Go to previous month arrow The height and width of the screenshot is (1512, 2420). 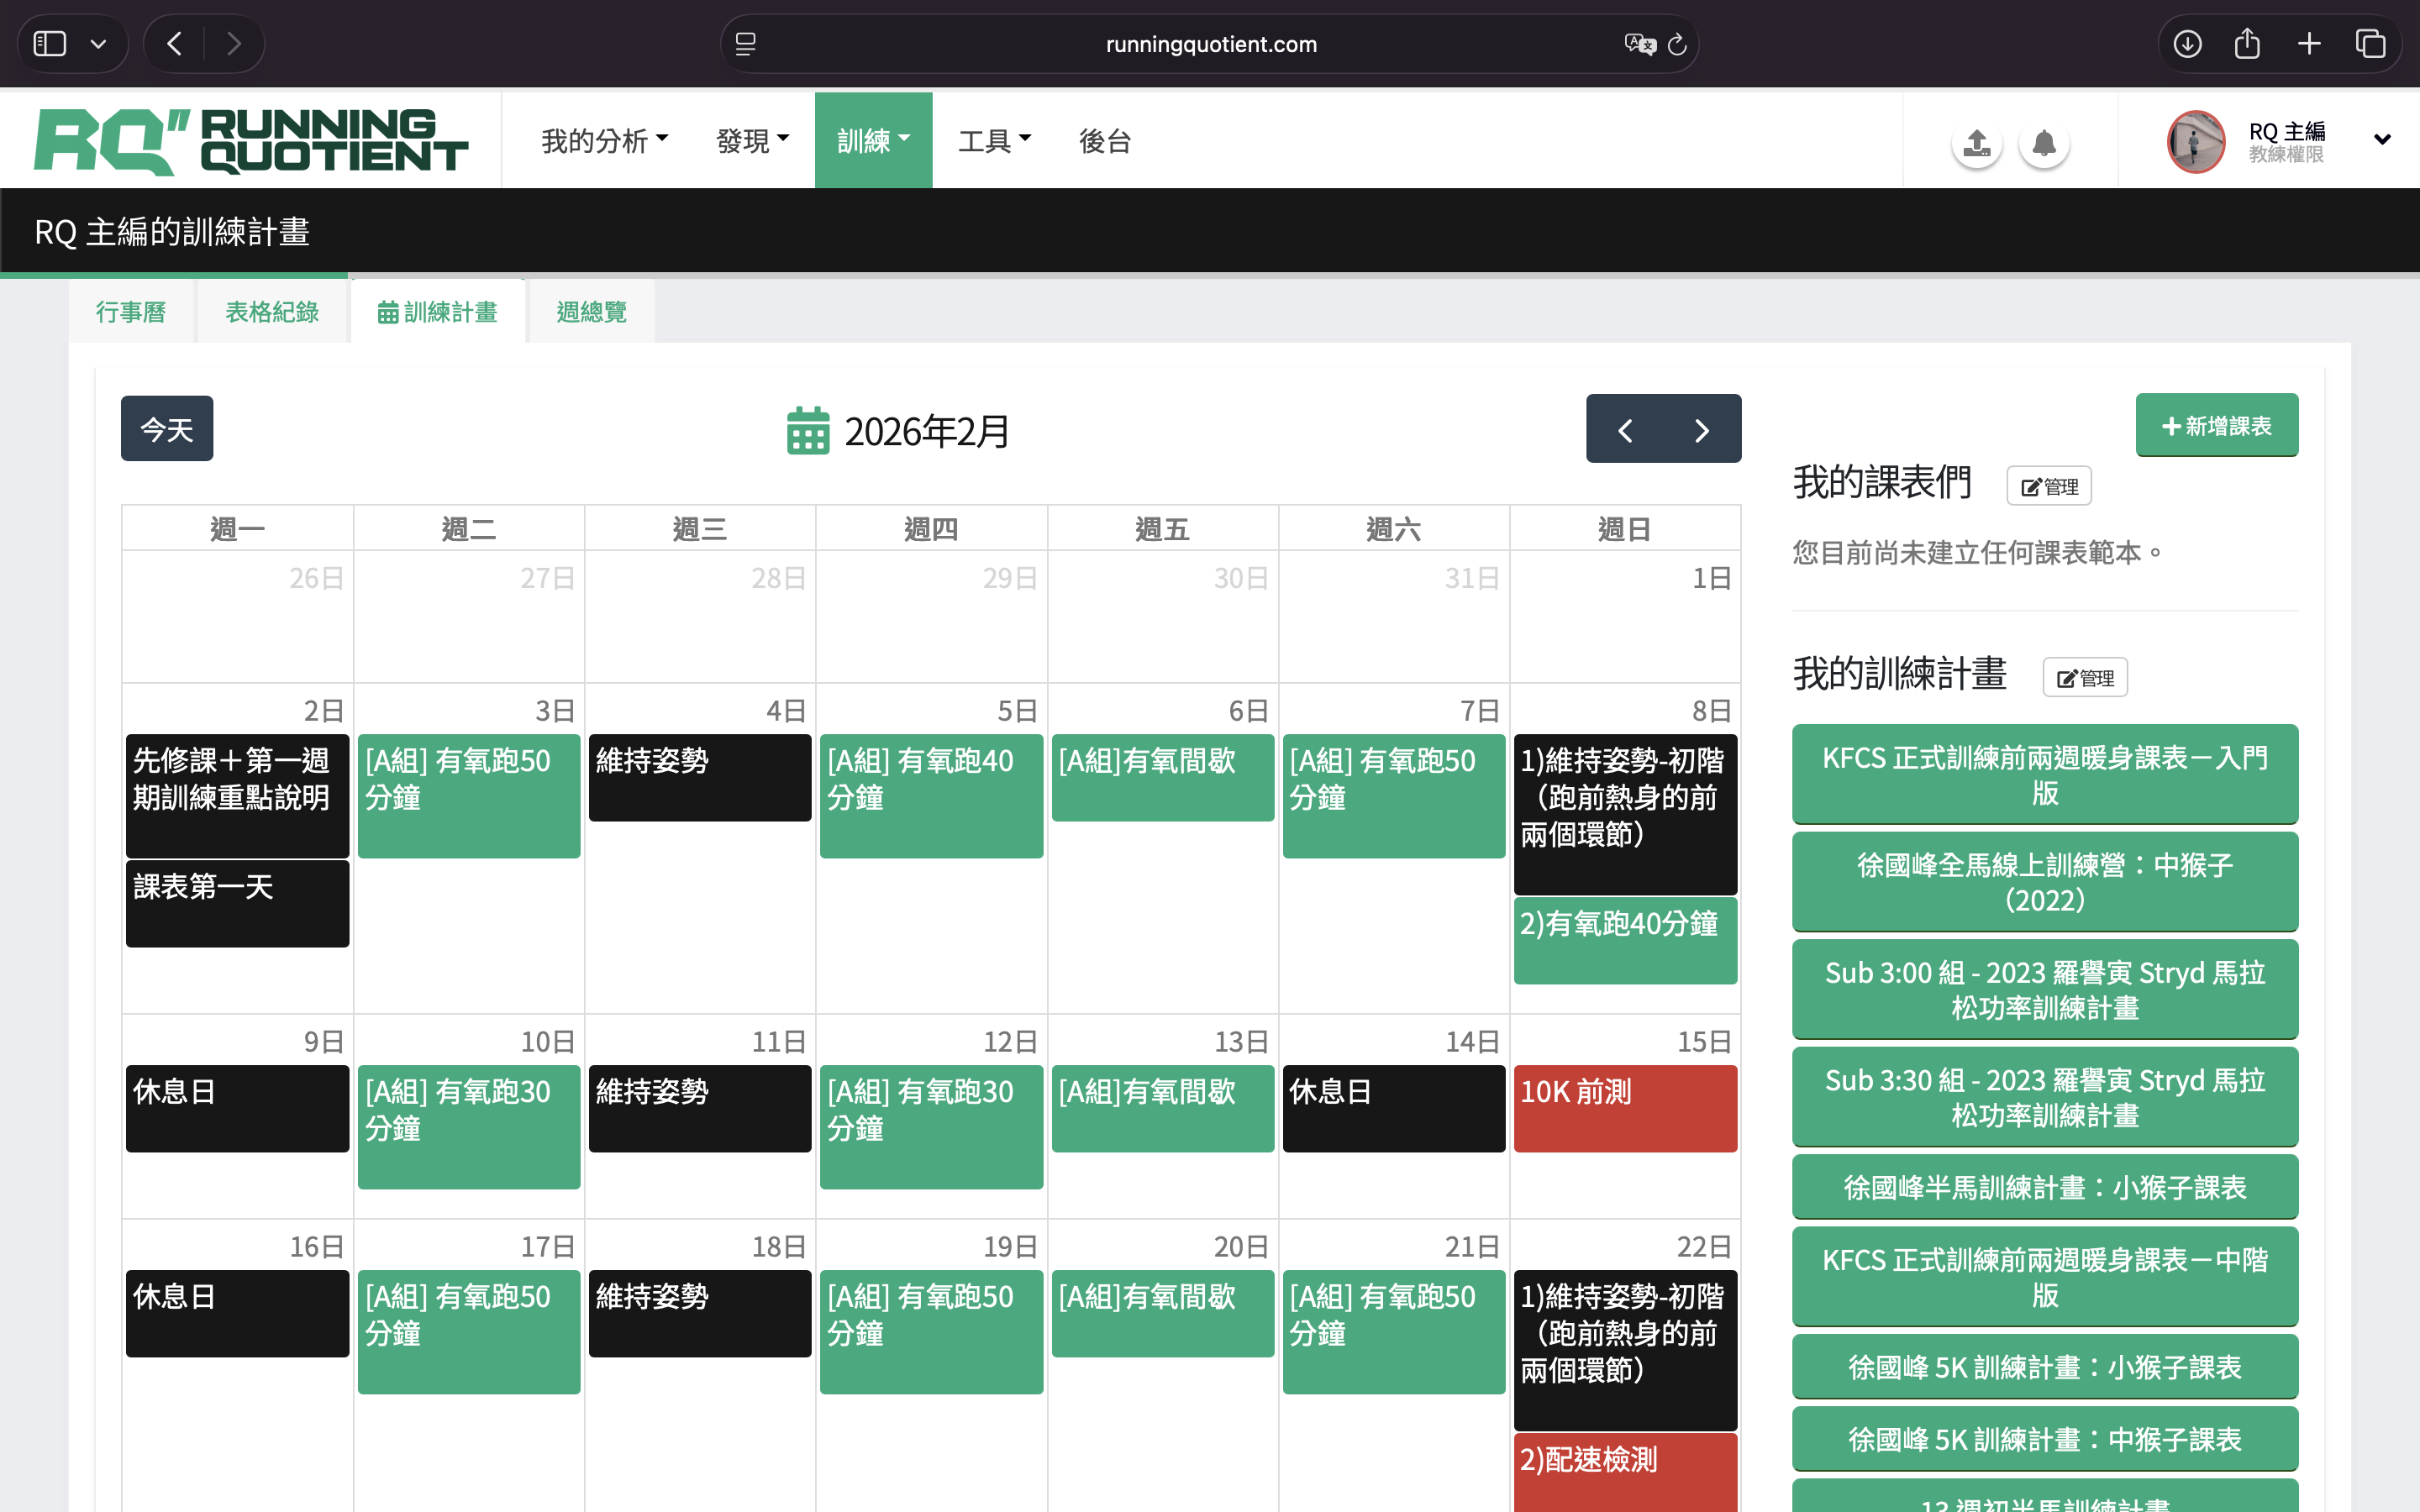point(1625,430)
